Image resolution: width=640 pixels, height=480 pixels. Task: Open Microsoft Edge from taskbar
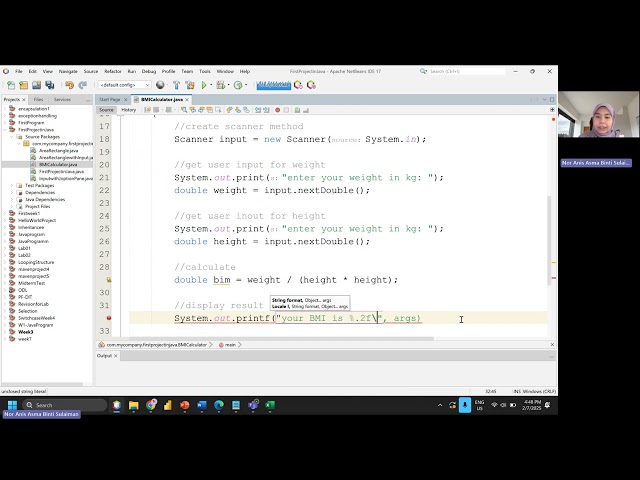click(x=219, y=405)
